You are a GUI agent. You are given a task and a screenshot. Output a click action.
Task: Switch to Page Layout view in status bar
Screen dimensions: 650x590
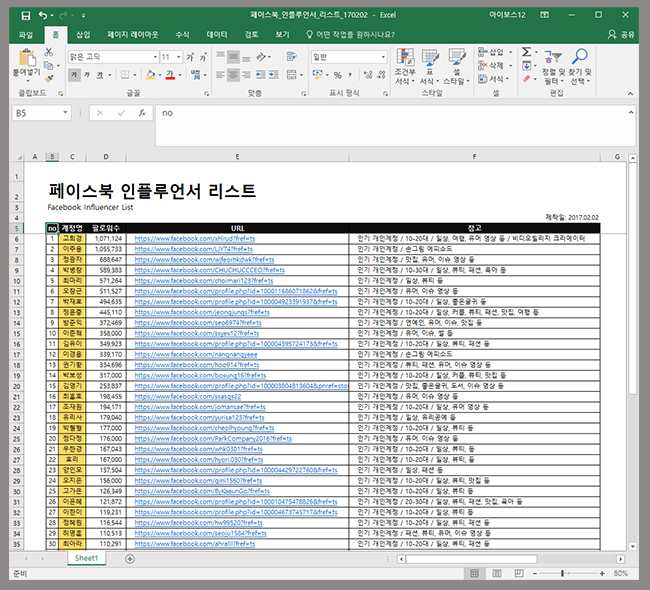[497, 573]
